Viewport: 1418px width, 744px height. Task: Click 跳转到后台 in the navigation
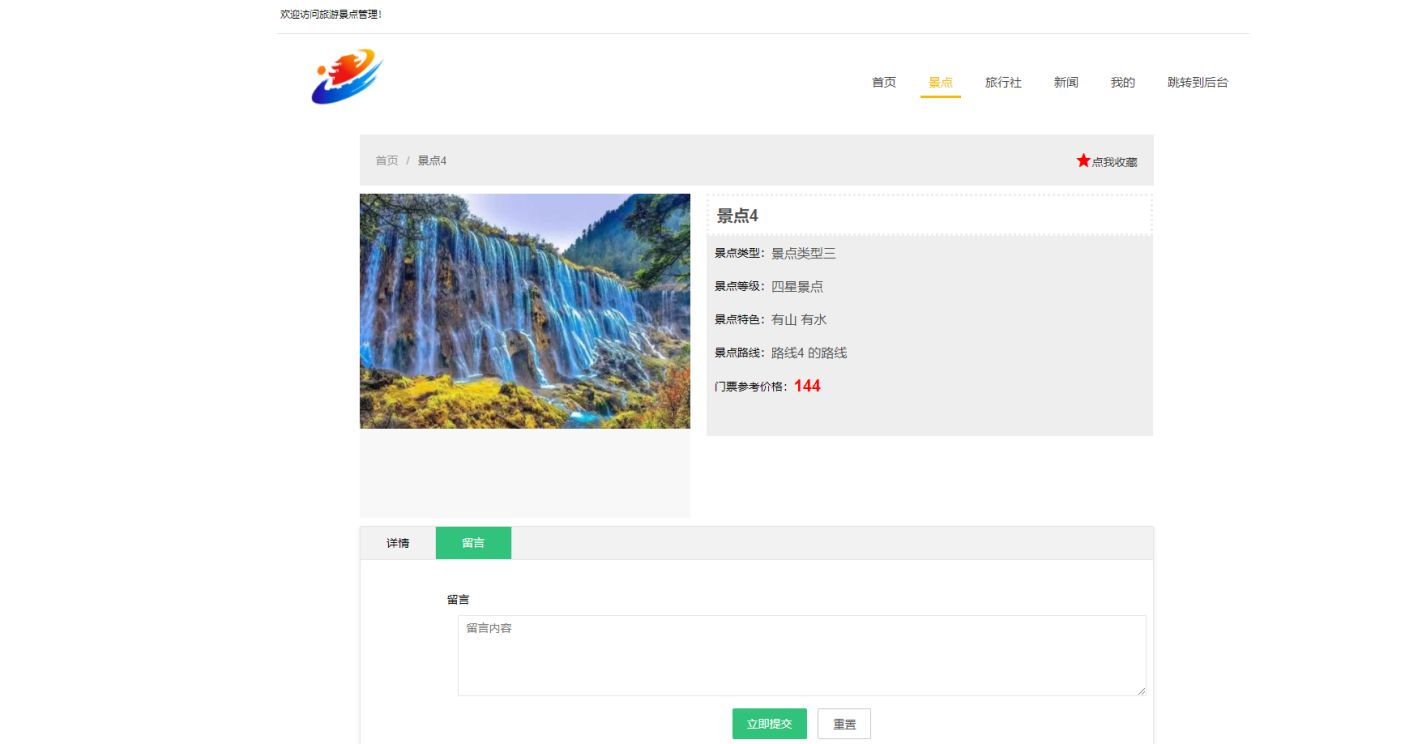pyautogui.click(x=1197, y=83)
